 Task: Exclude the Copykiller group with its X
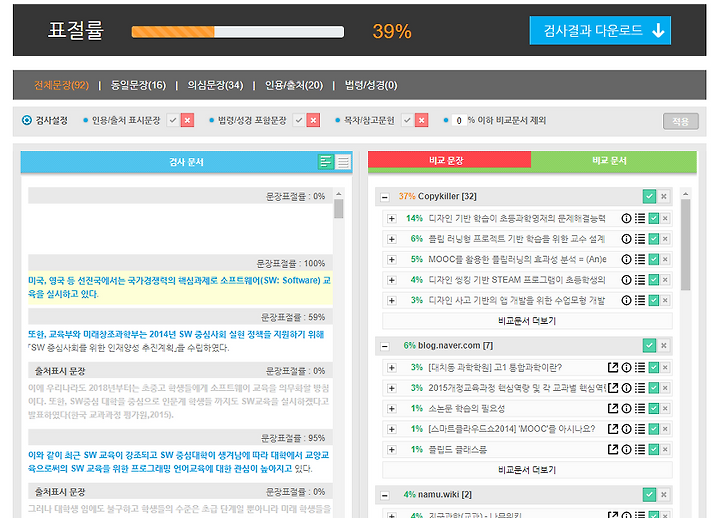click(664, 197)
